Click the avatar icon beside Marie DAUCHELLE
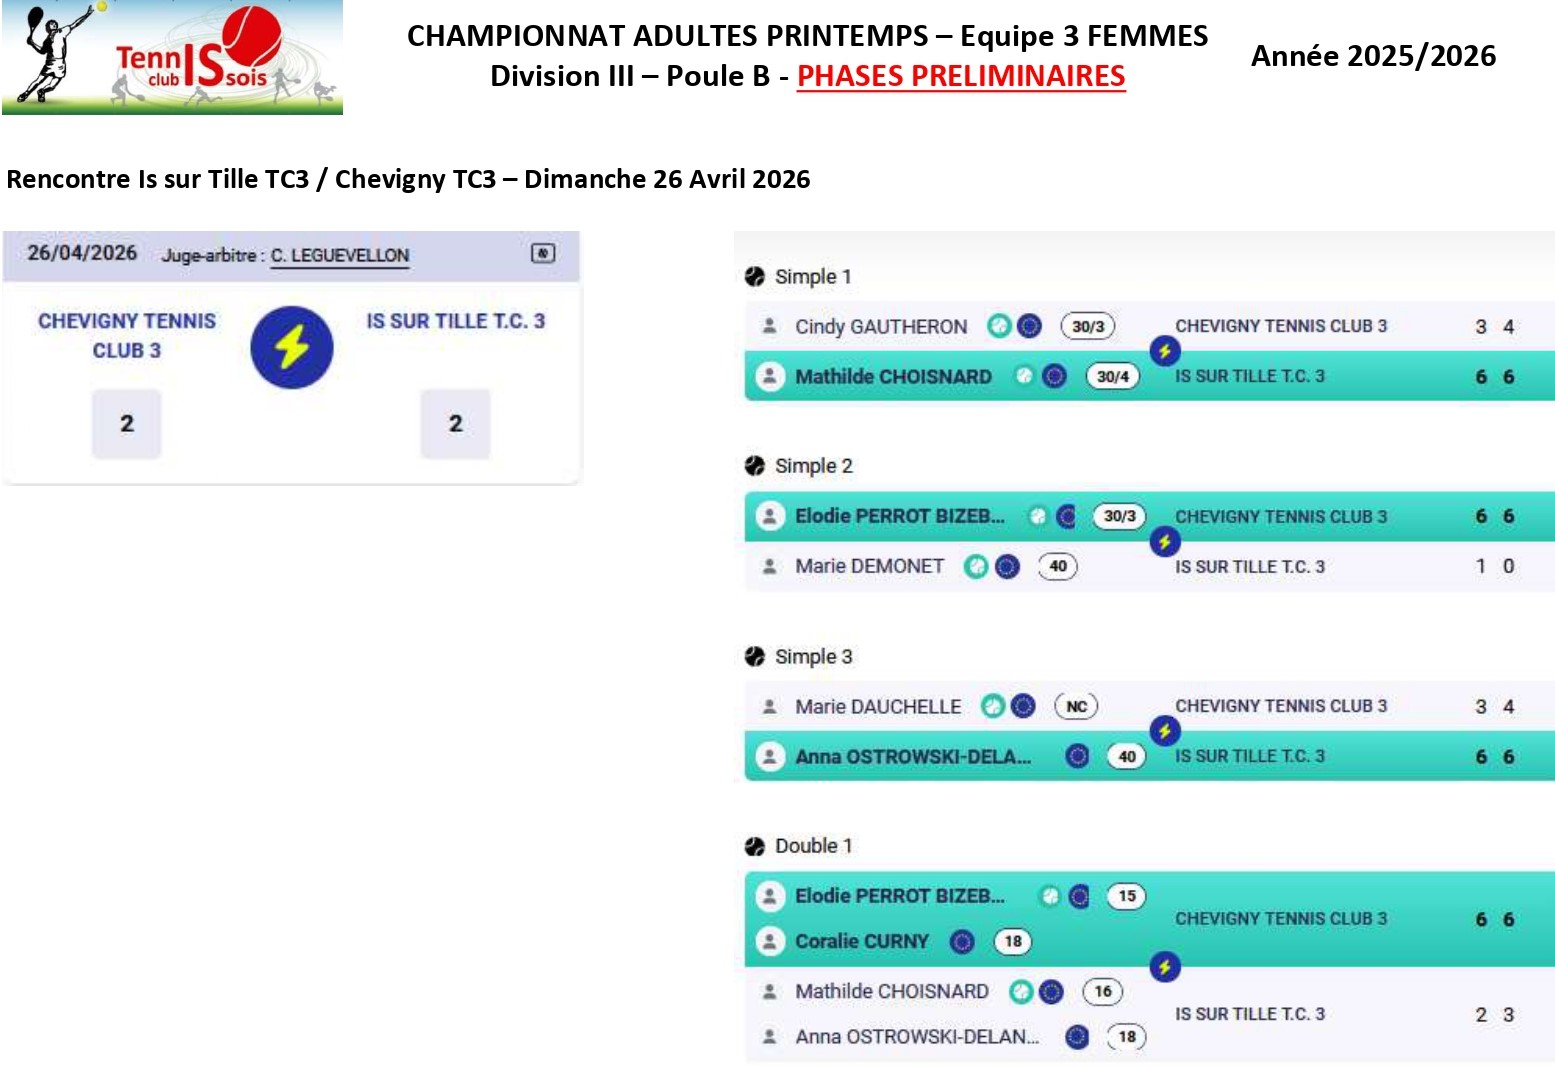The height and width of the screenshot is (1067, 1555). click(x=770, y=706)
